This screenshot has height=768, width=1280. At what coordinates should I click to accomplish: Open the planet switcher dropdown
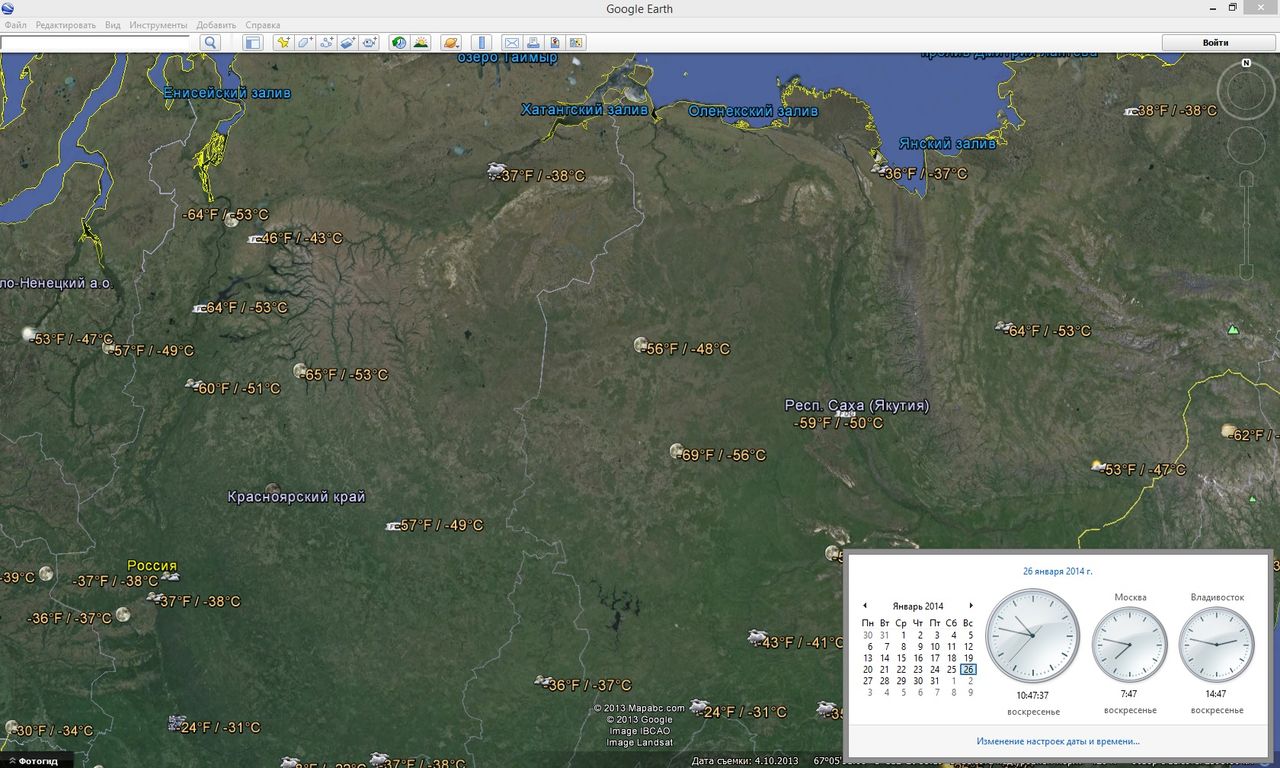pyautogui.click(x=451, y=42)
